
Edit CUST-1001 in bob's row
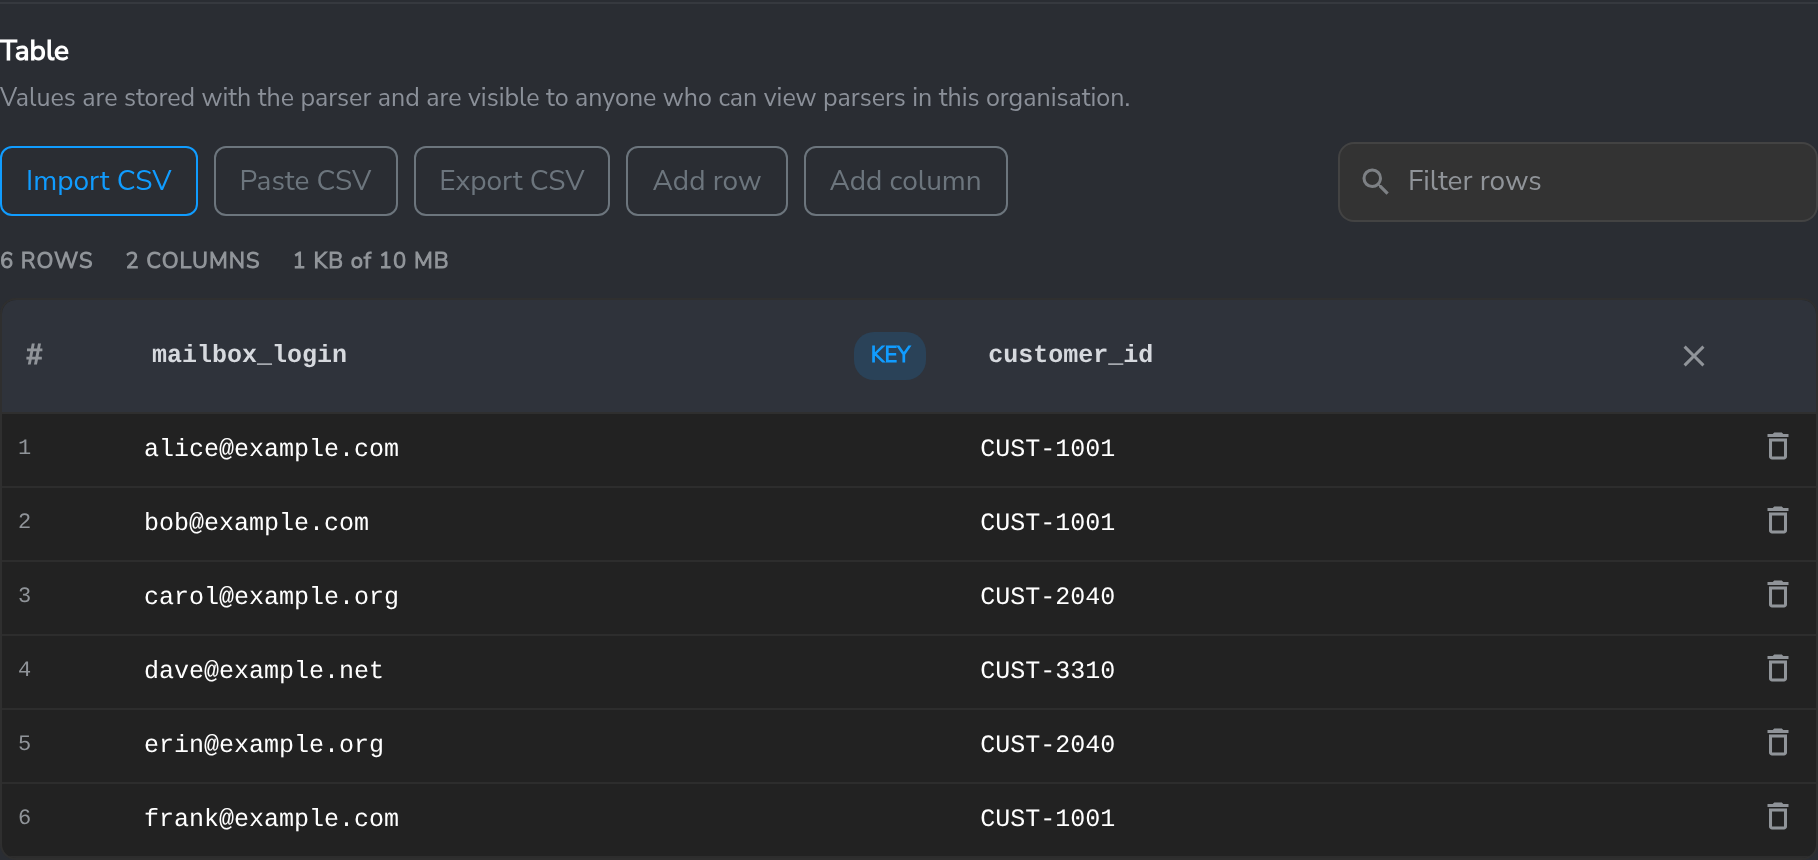click(x=1047, y=522)
